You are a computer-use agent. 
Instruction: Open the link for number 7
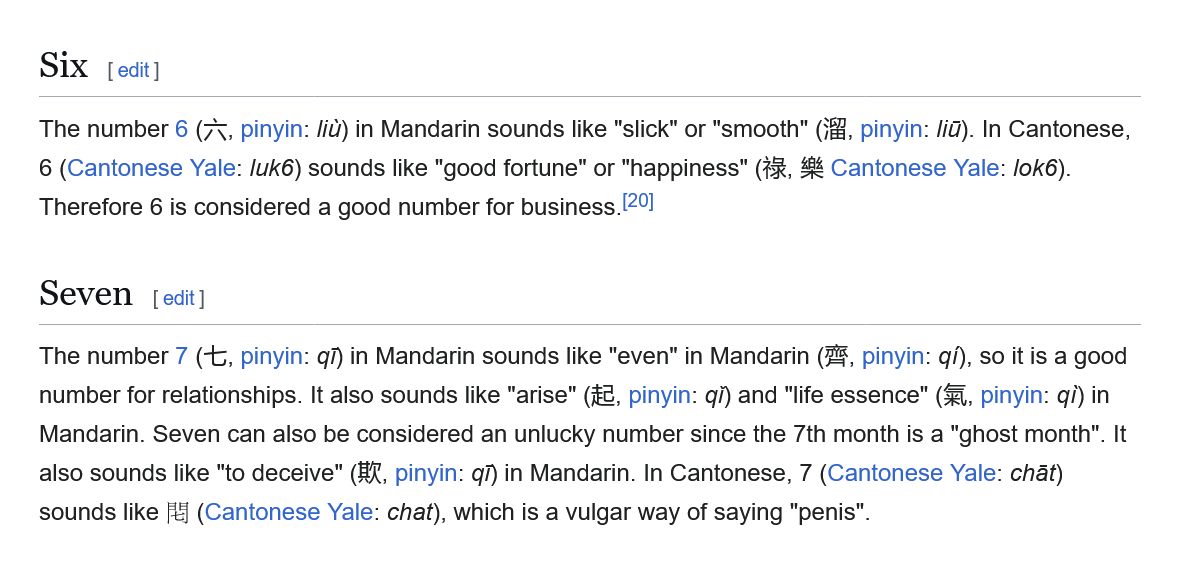tap(181, 356)
